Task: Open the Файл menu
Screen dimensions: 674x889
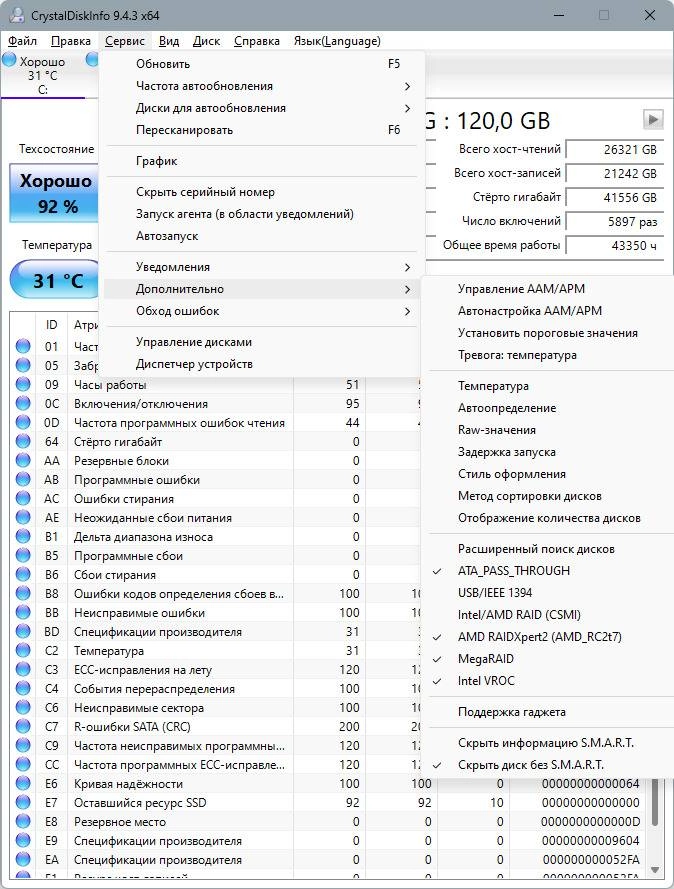Action: tap(22, 41)
